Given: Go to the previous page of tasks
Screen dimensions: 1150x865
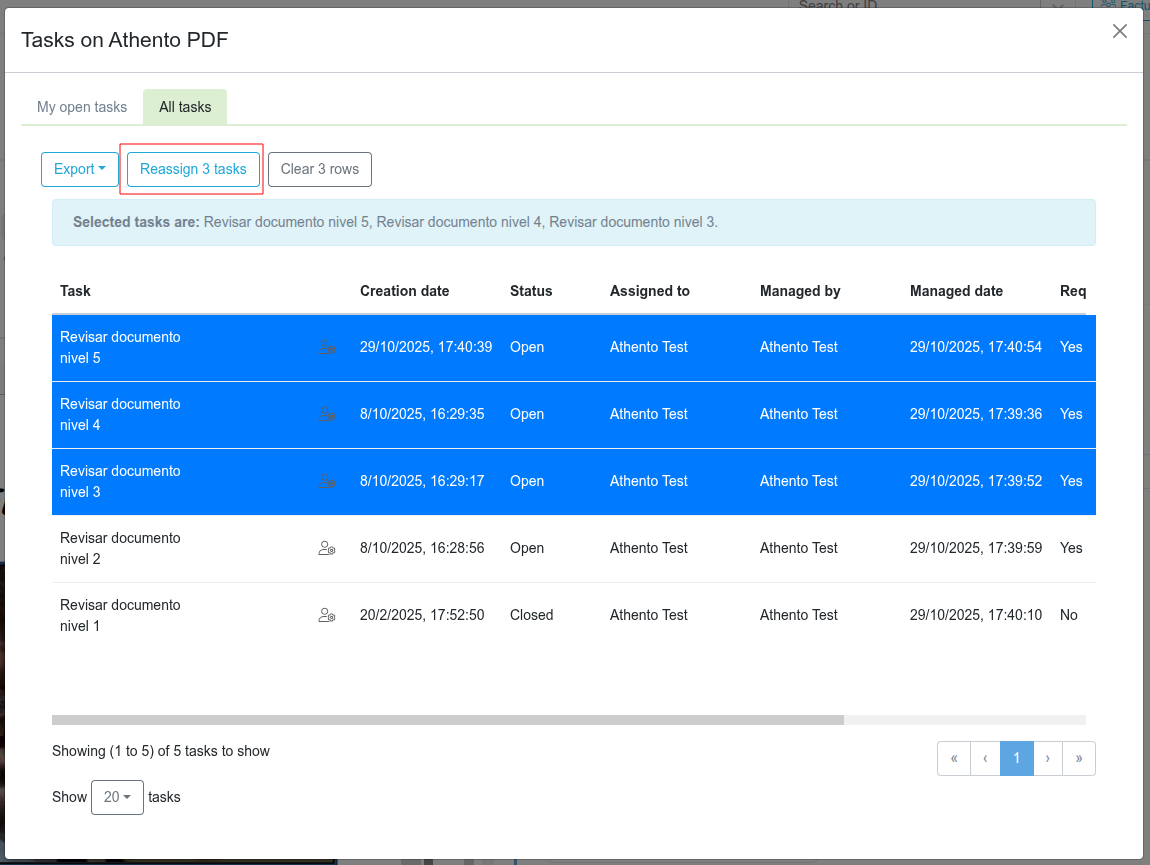Looking at the screenshot, I should pos(985,758).
